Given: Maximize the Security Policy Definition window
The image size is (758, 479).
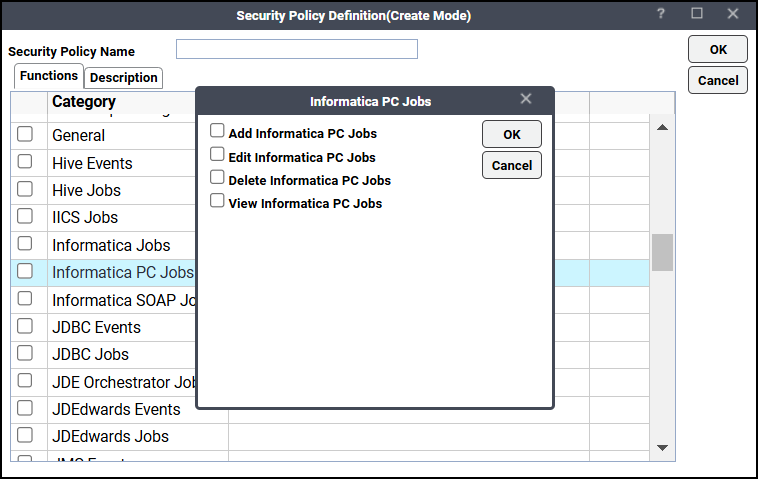Looking at the screenshot, I should point(697,14).
